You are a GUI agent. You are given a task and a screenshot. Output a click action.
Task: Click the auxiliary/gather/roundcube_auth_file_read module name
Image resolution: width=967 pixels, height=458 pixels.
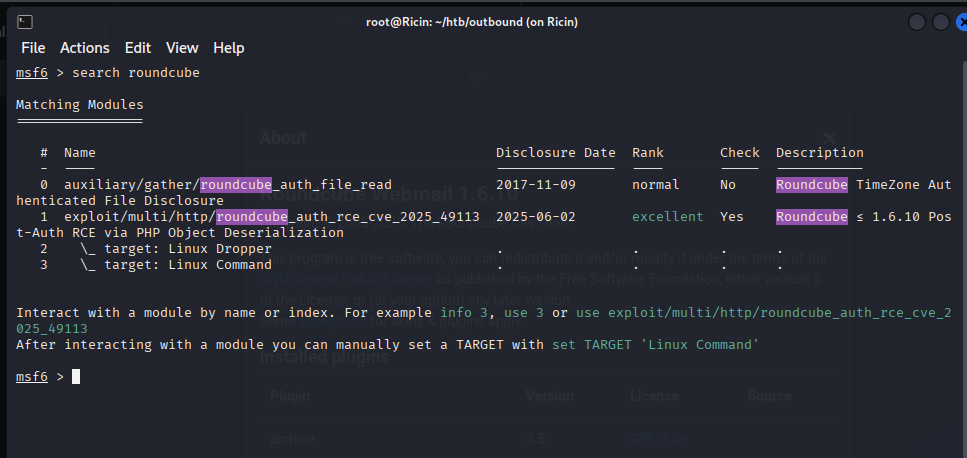pos(228,185)
